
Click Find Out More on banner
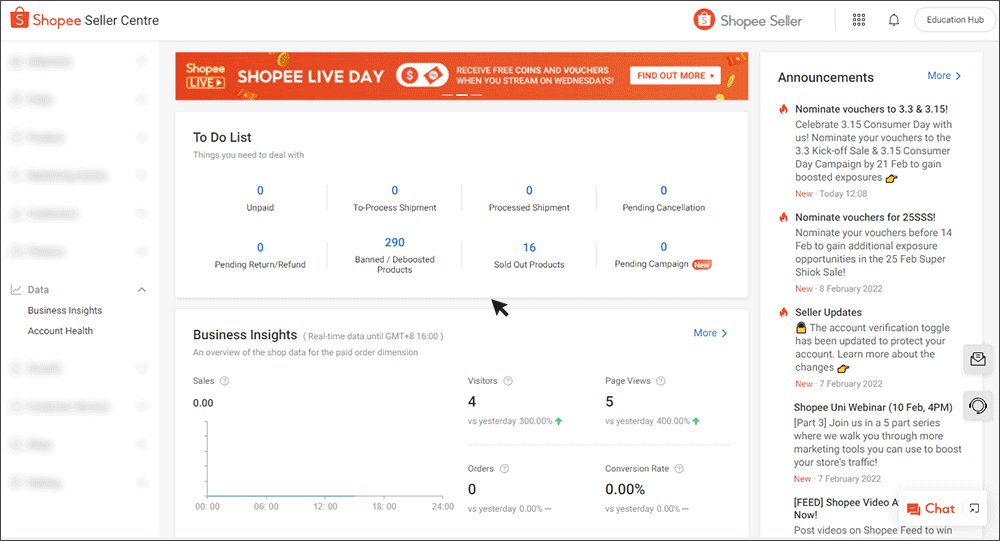[675, 76]
